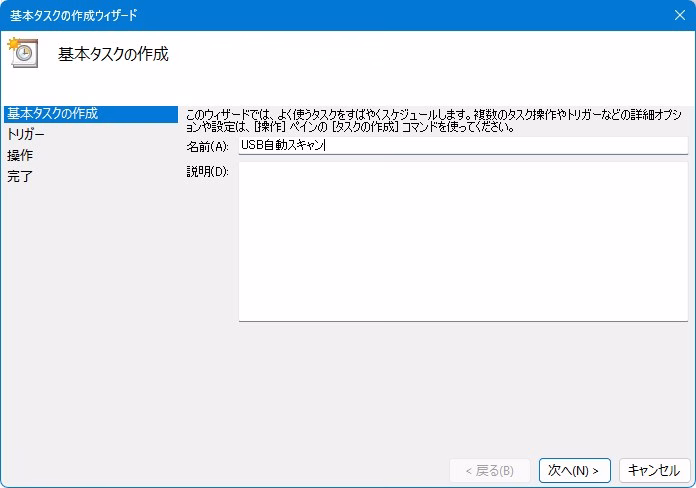Screen dimensions: 696x488
Task: Close the 基本タスクの作成ウィザード window
Action: coord(679,15)
